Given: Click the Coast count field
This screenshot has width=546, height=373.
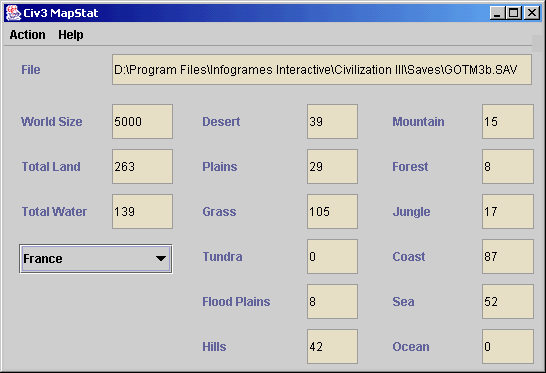Looking at the screenshot, I should point(508,256).
